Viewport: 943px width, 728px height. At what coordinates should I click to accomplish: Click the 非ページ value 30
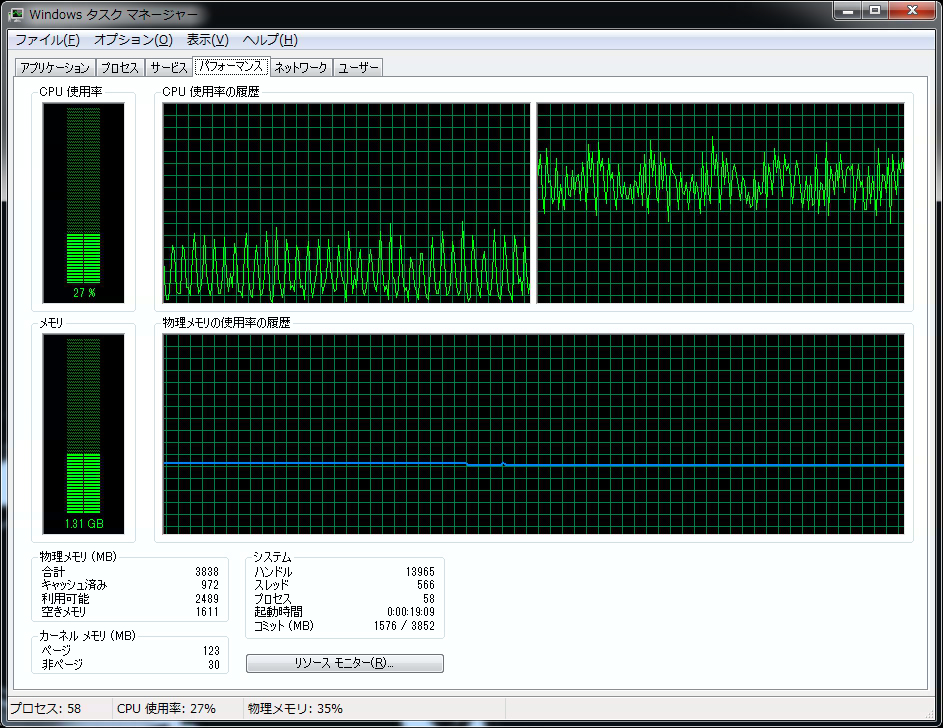pos(214,664)
